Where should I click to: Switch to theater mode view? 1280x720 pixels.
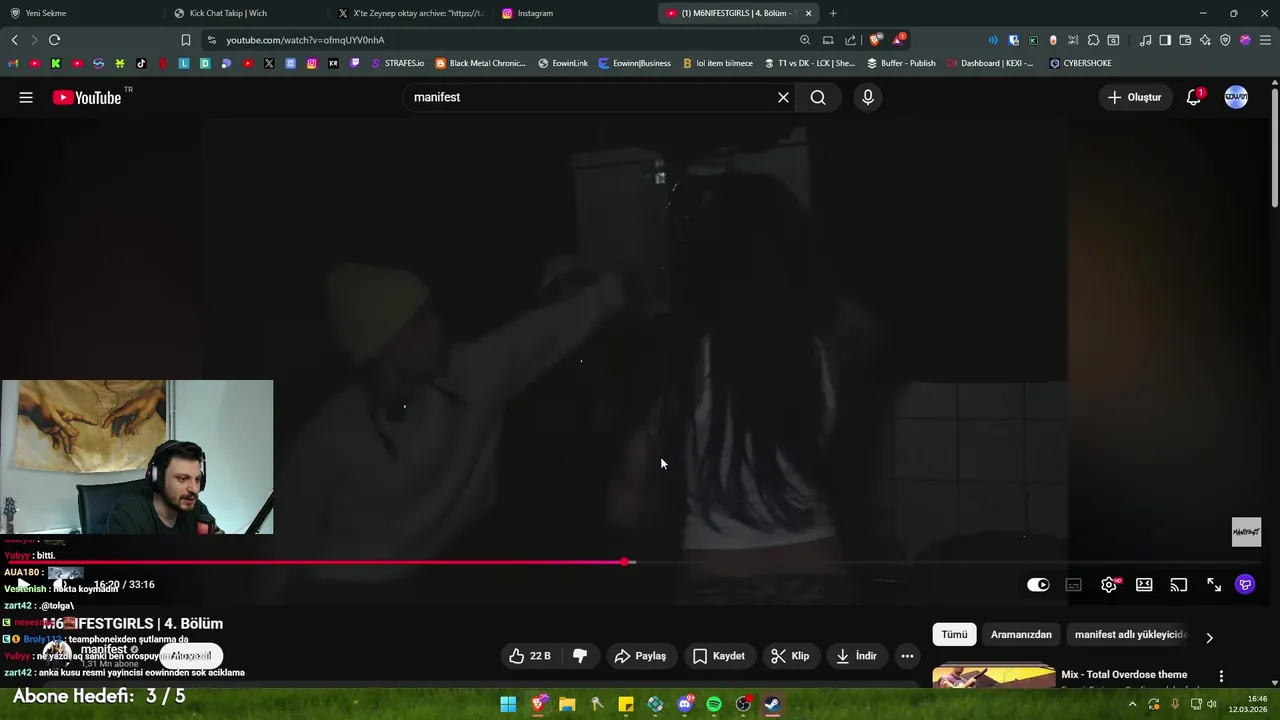pos(1144,585)
